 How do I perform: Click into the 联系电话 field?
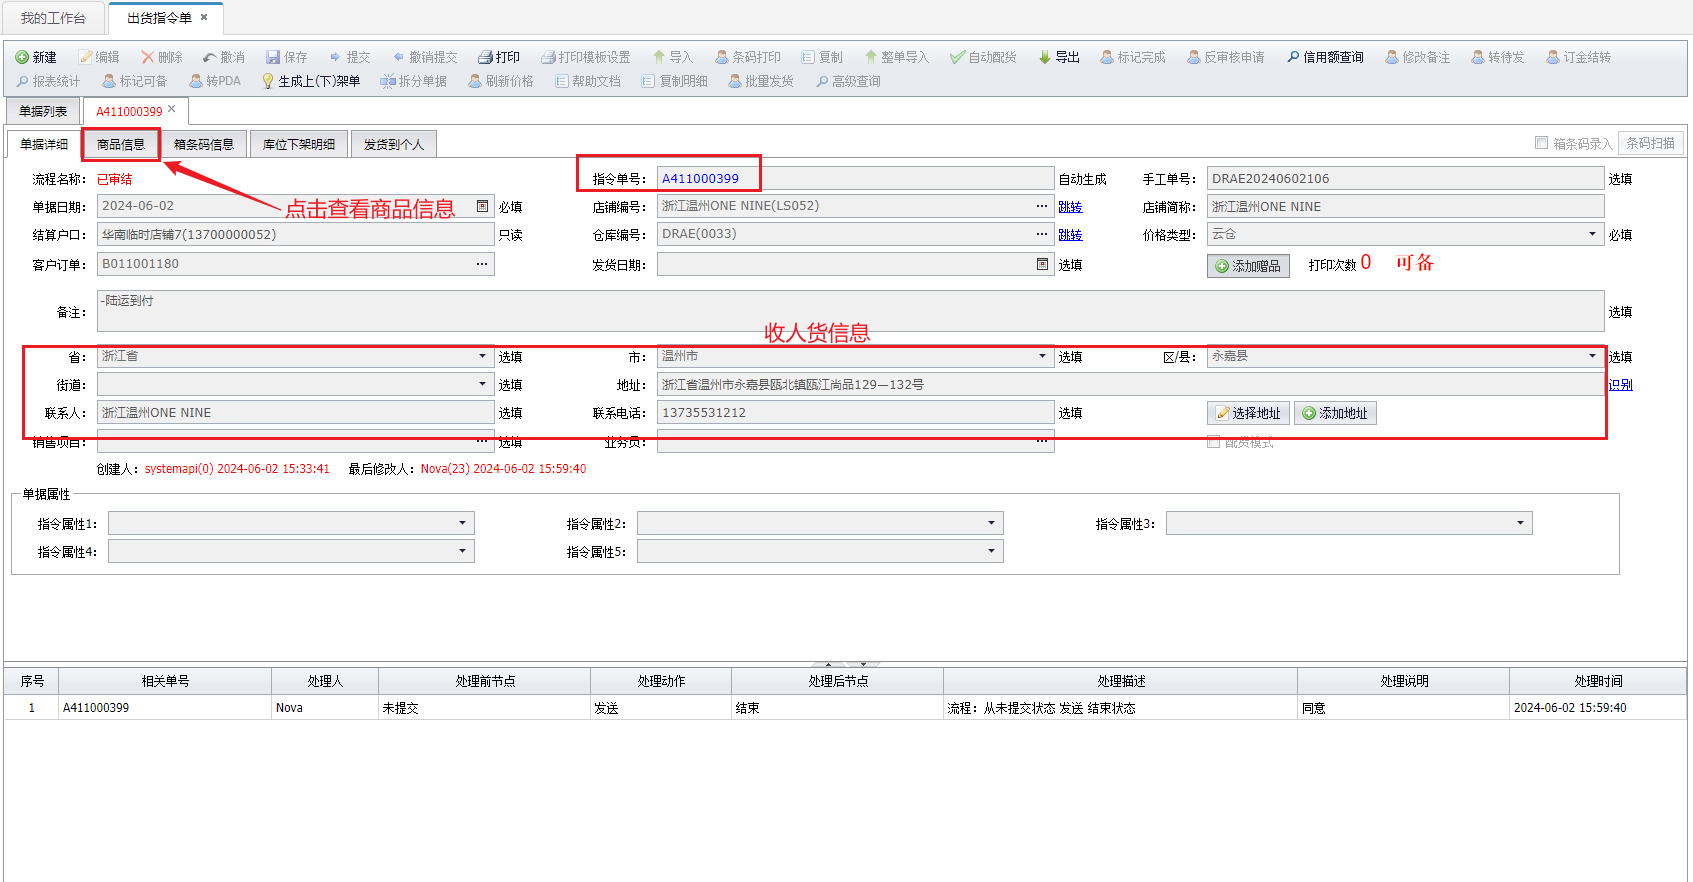[x=855, y=412]
